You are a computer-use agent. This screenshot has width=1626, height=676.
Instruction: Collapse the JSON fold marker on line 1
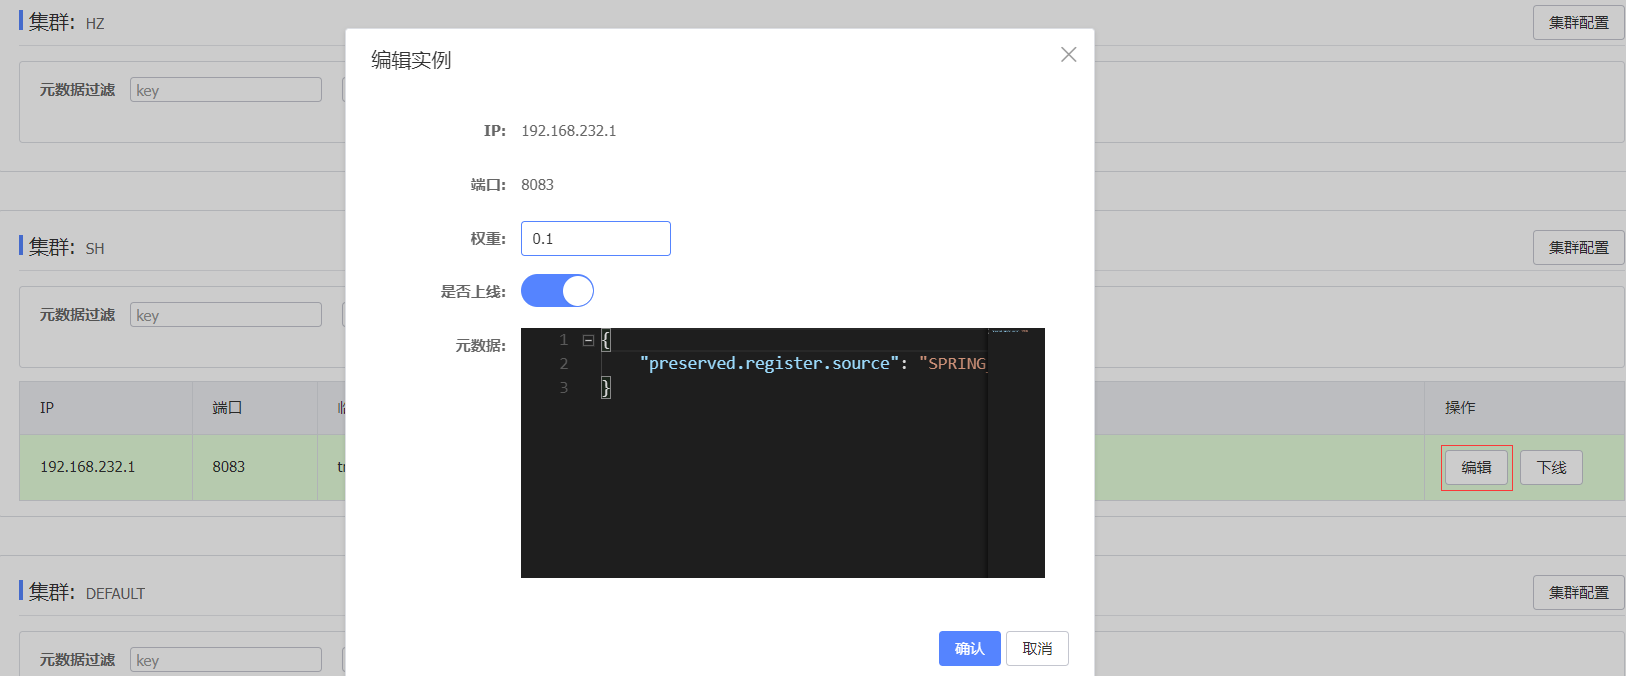point(589,341)
